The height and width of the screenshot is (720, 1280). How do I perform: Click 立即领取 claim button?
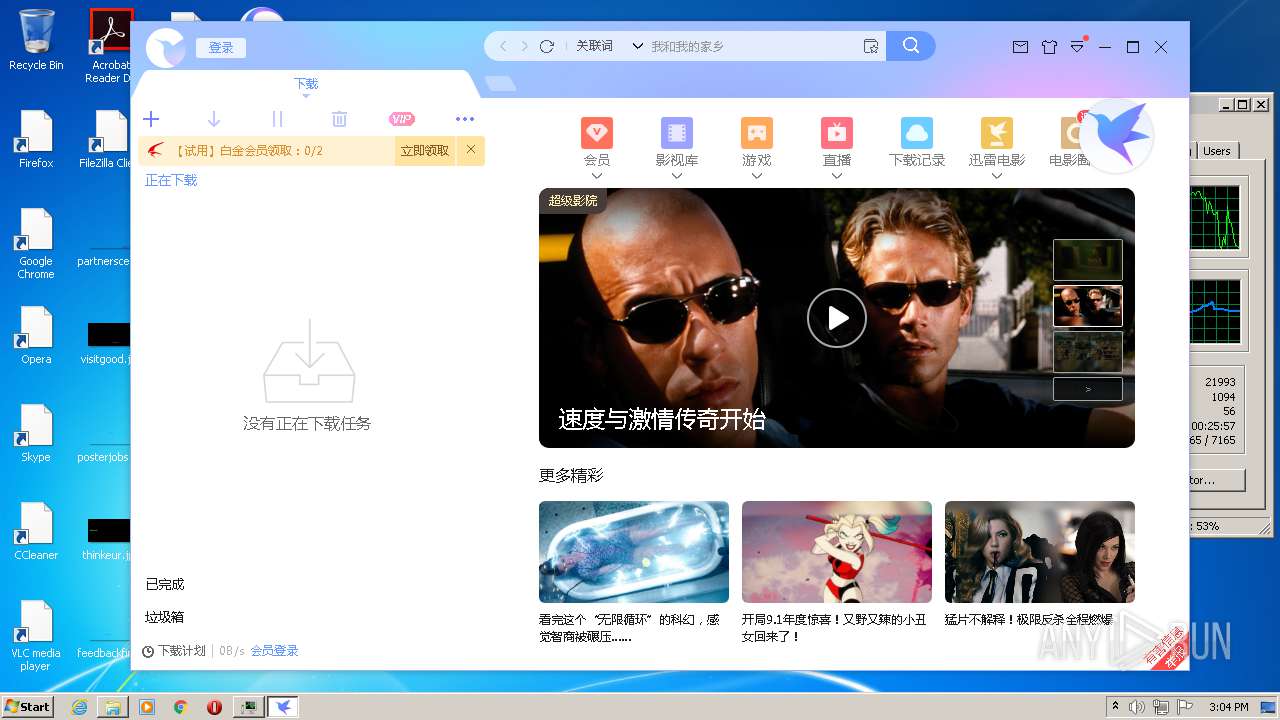click(425, 150)
